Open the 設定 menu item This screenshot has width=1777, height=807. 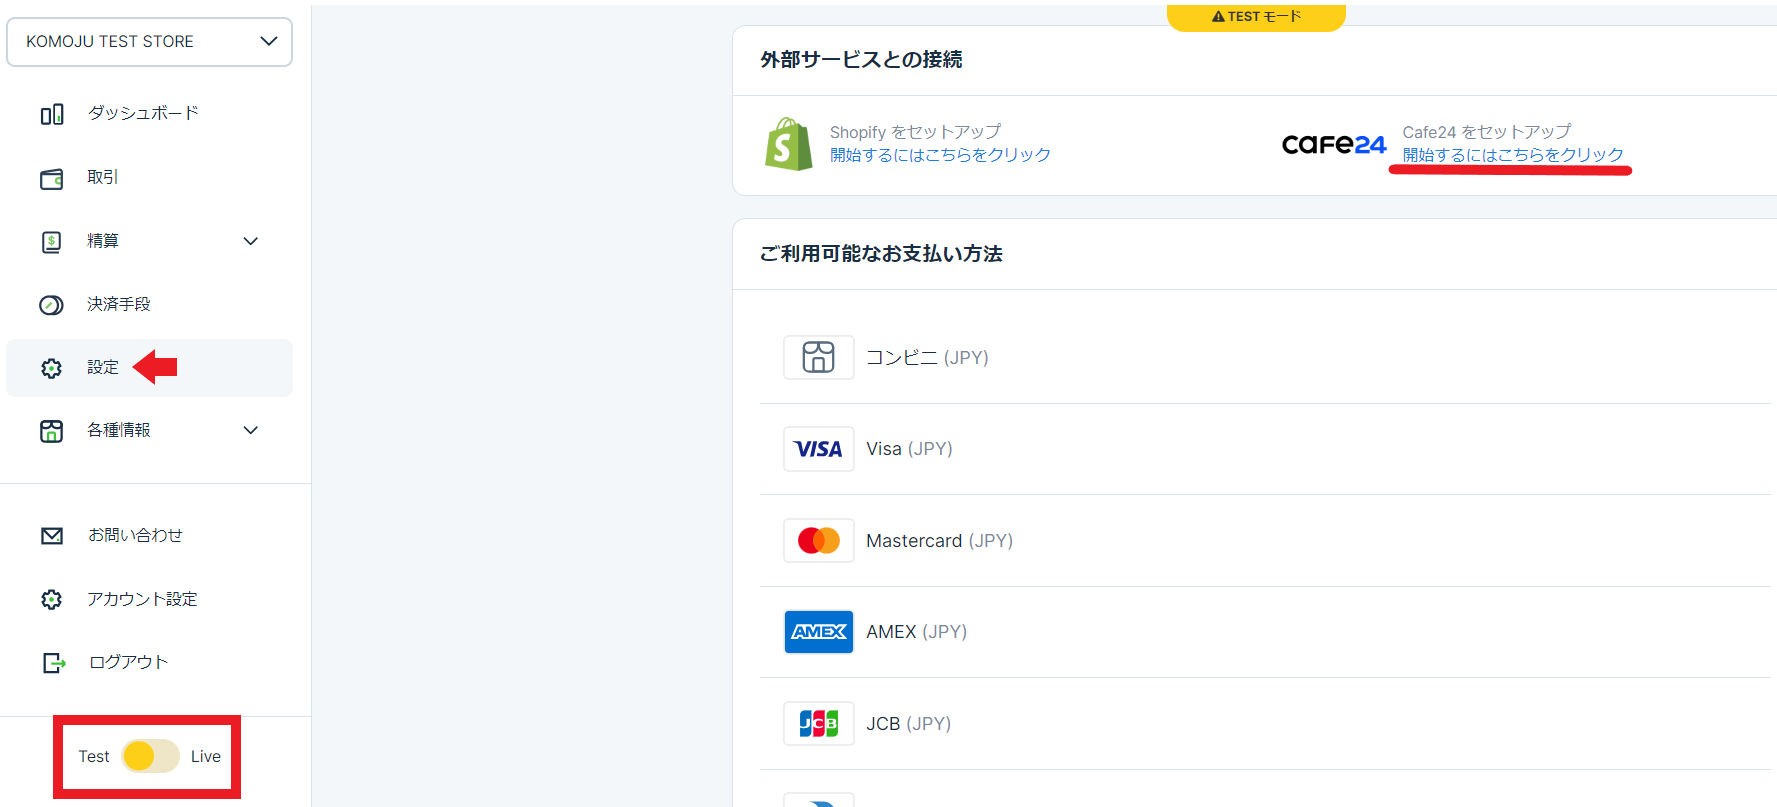[x=102, y=367]
